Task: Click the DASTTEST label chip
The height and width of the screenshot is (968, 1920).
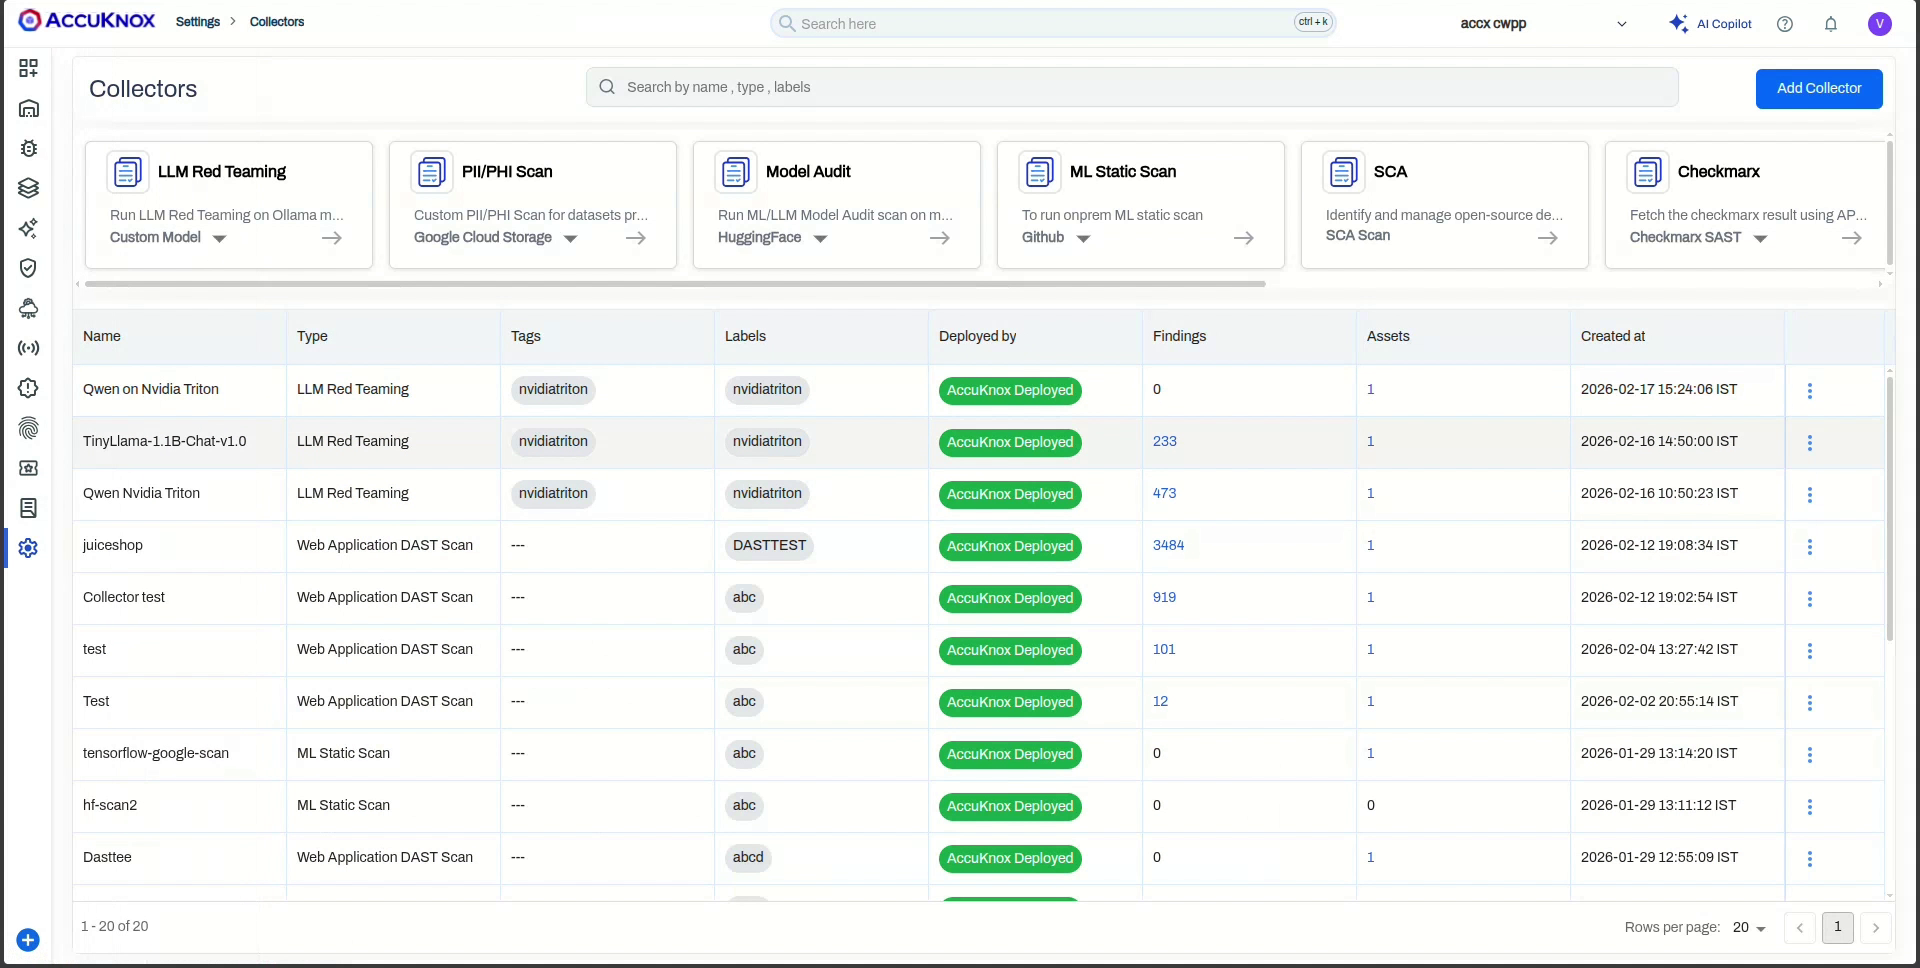Action: pyautogui.click(x=769, y=546)
